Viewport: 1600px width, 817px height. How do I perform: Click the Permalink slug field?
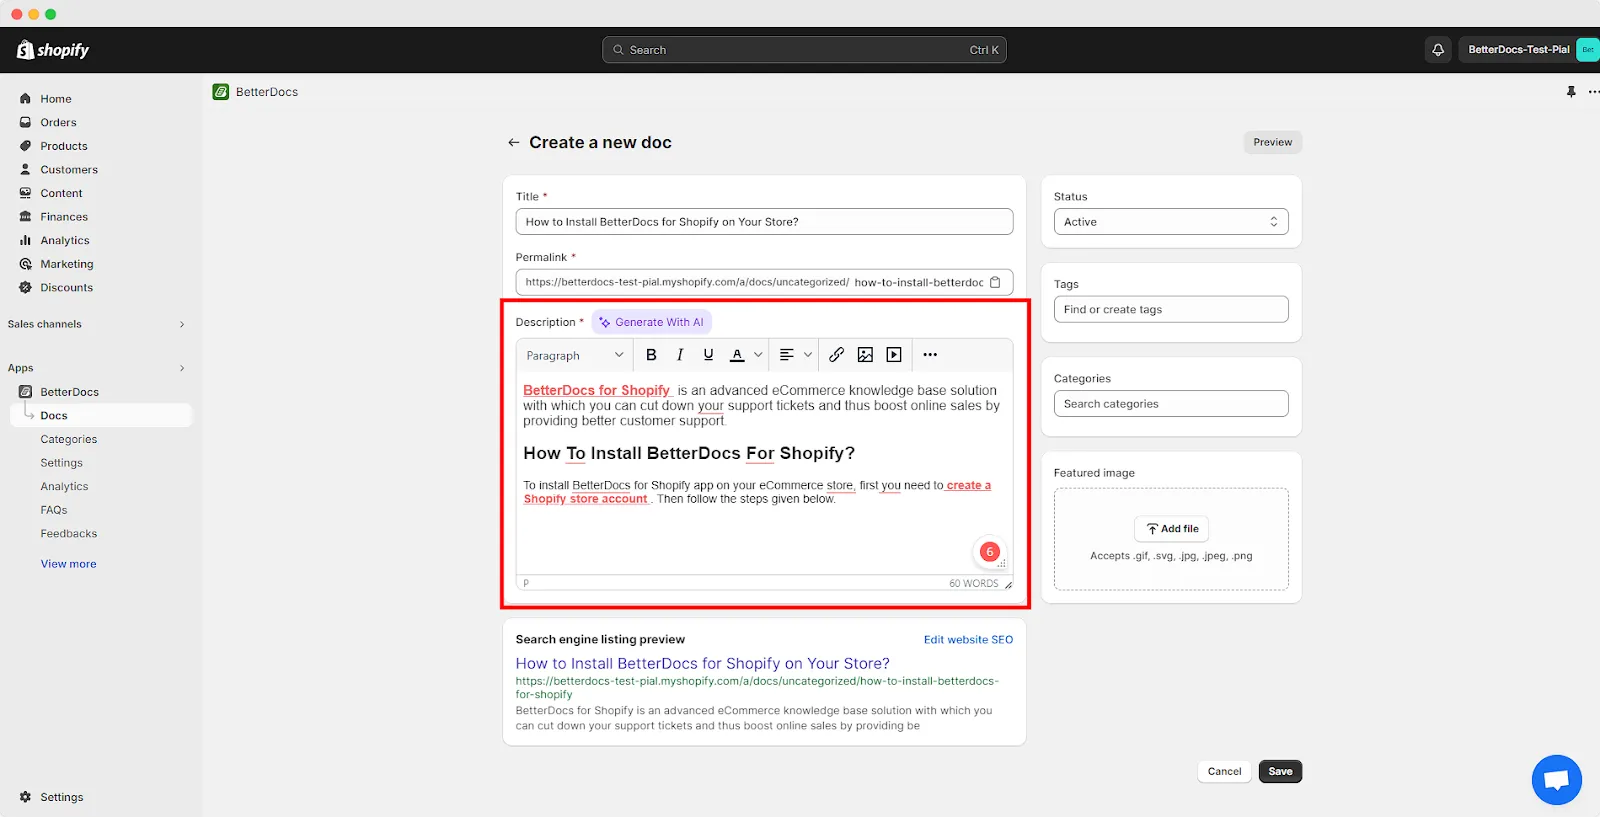pos(918,282)
